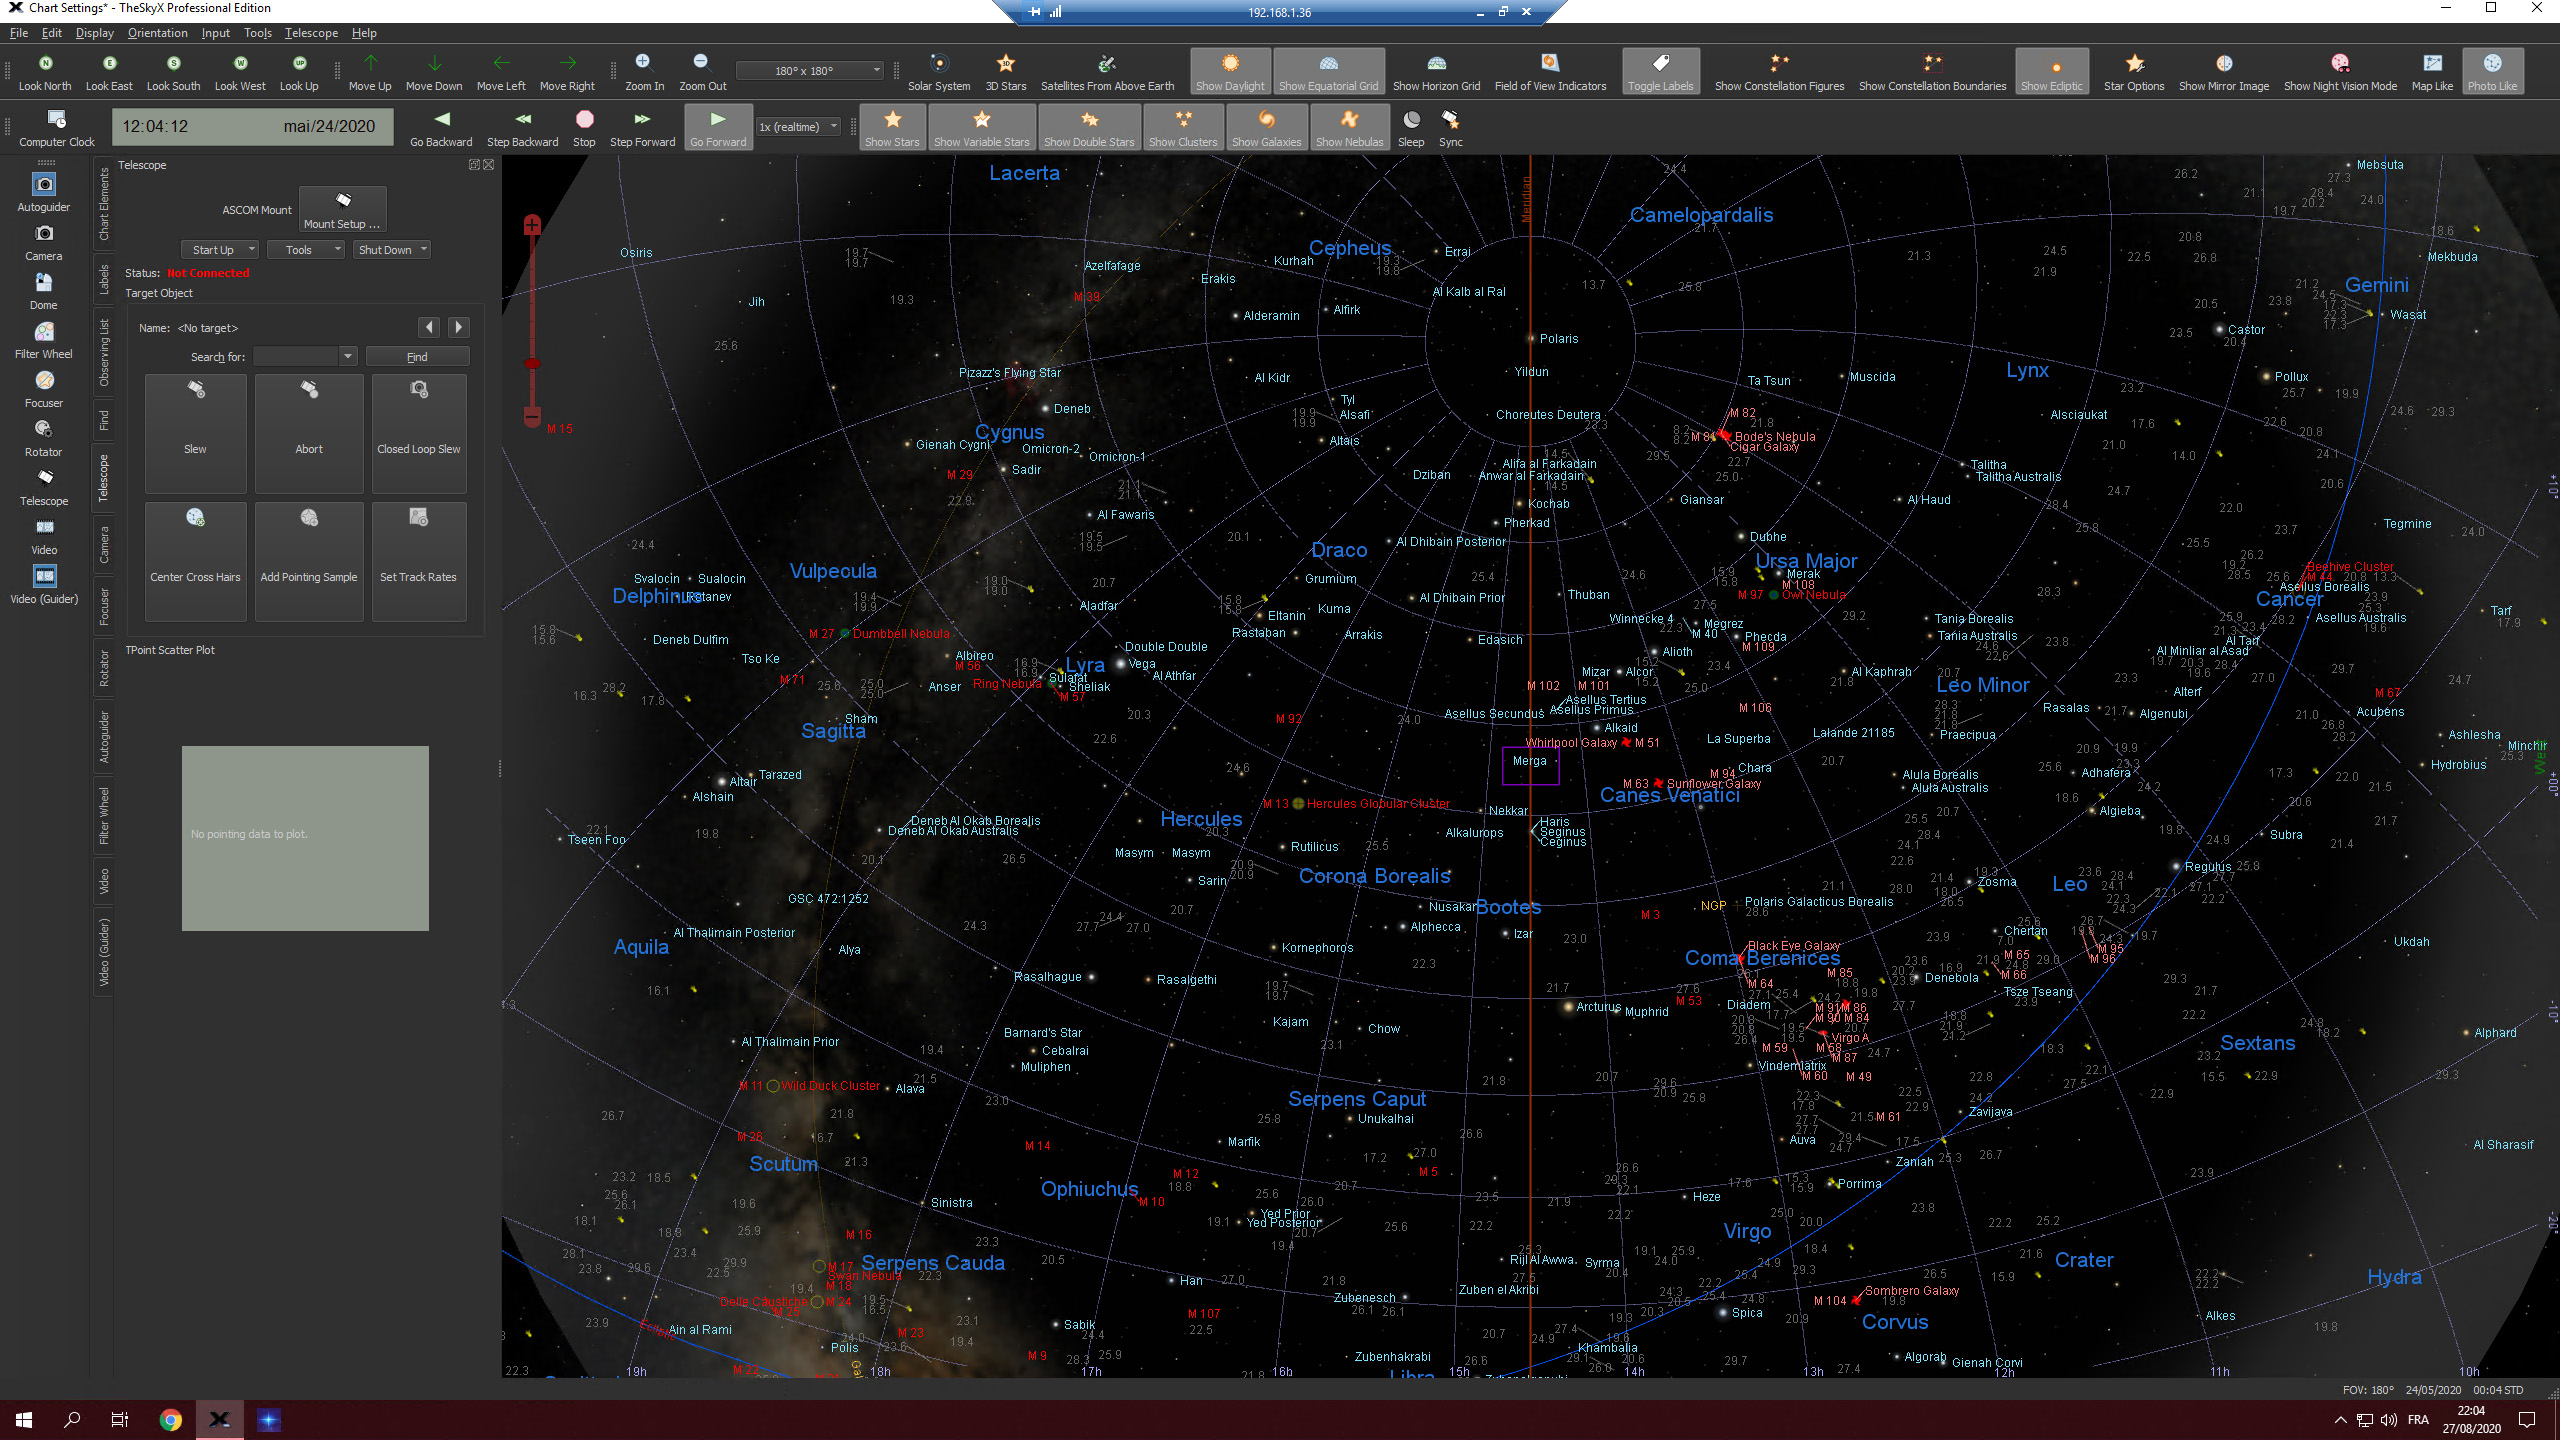Open Star Options
Image resolution: width=2560 pixels, height=1440 pixels.
tap(2133, 72)
